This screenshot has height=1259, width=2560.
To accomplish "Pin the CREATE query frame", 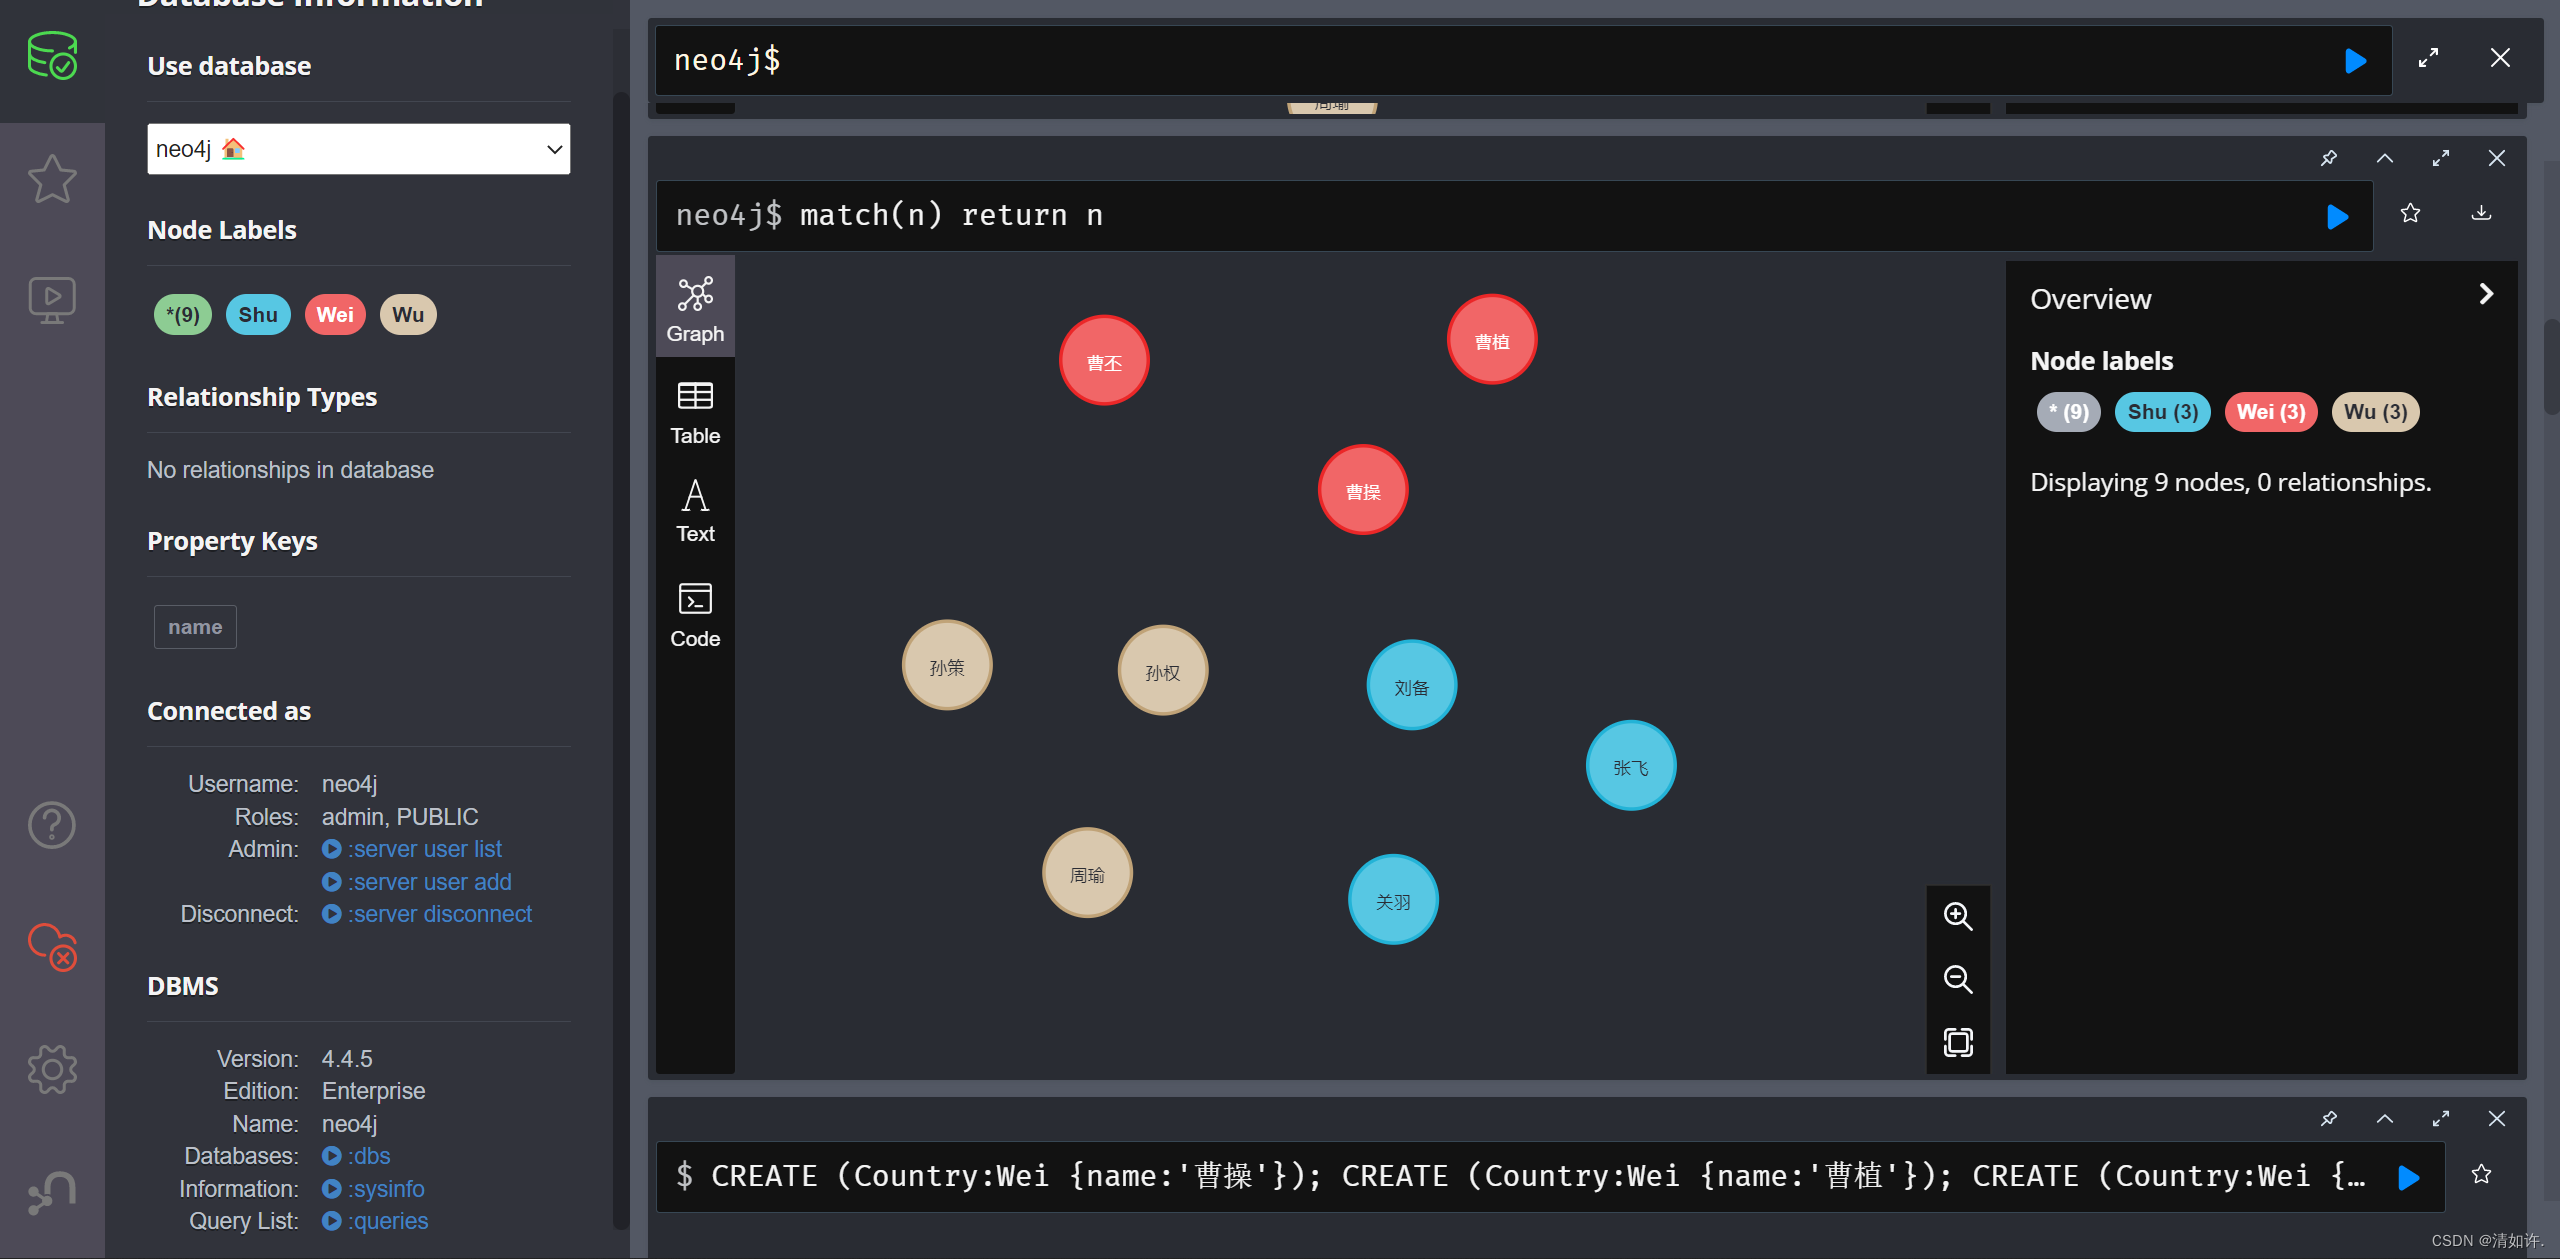I will click(x=2329, y=1118).
